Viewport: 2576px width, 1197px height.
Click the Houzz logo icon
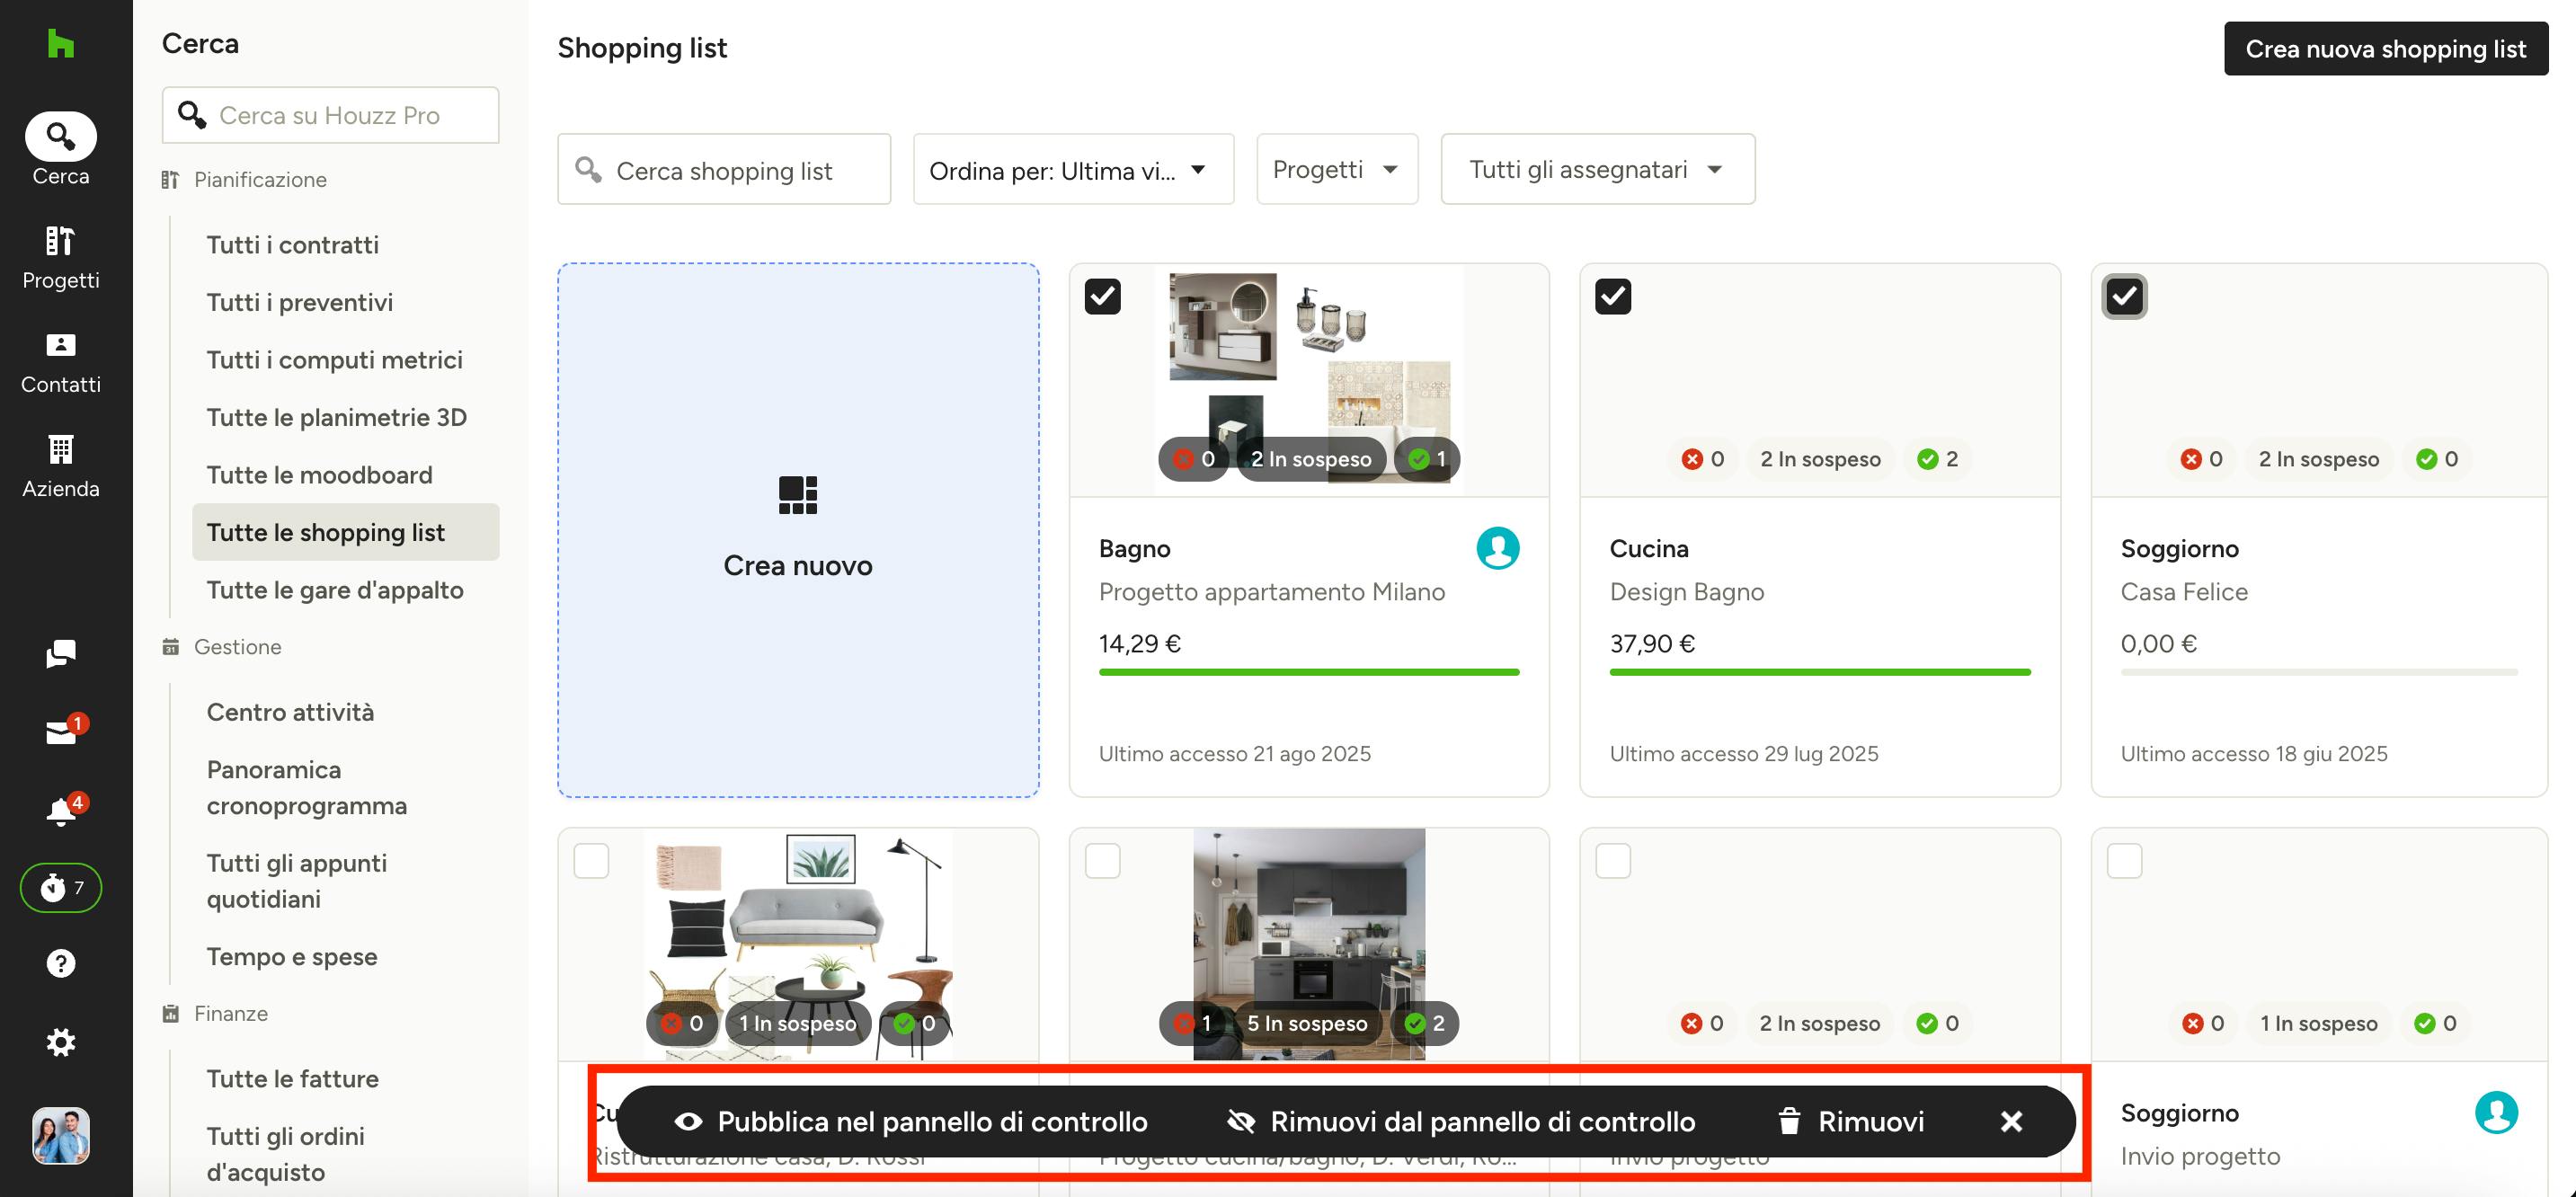[60, 43]
